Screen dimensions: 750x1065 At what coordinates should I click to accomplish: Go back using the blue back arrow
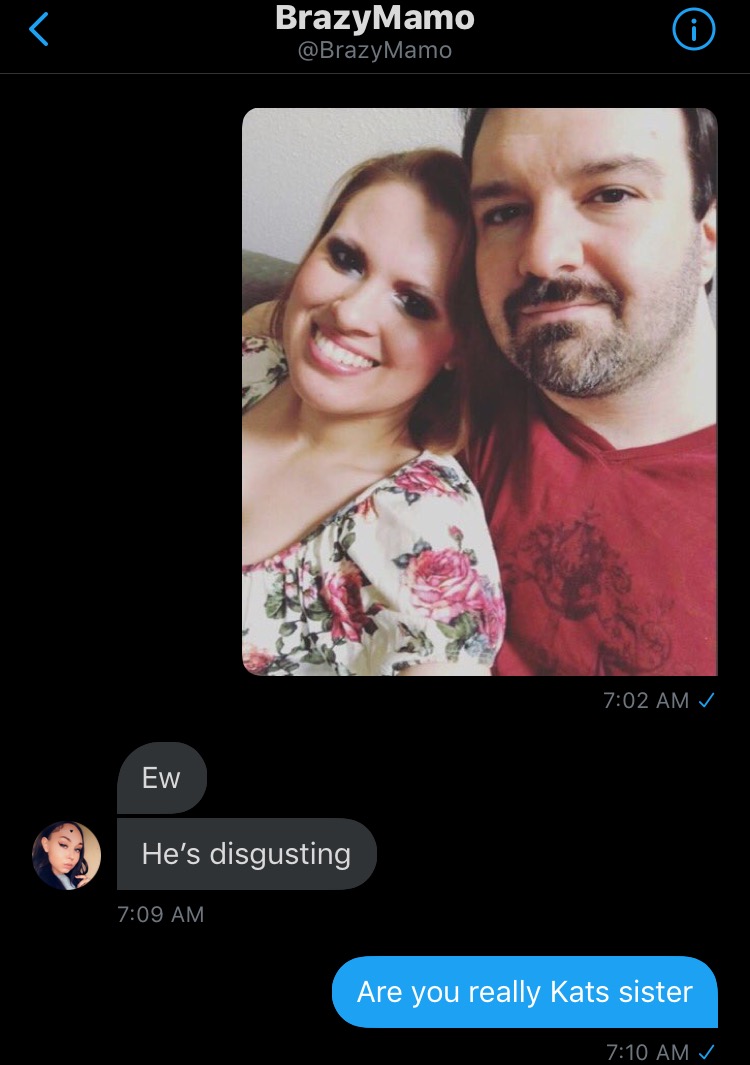point(39,30)
